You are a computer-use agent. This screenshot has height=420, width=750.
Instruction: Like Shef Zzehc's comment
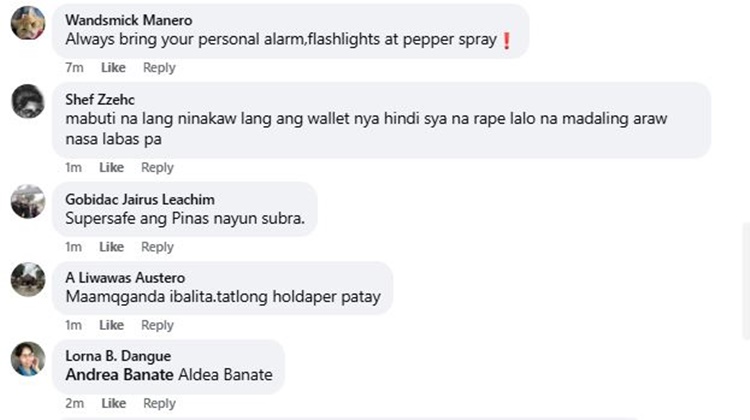pos(111,167)
